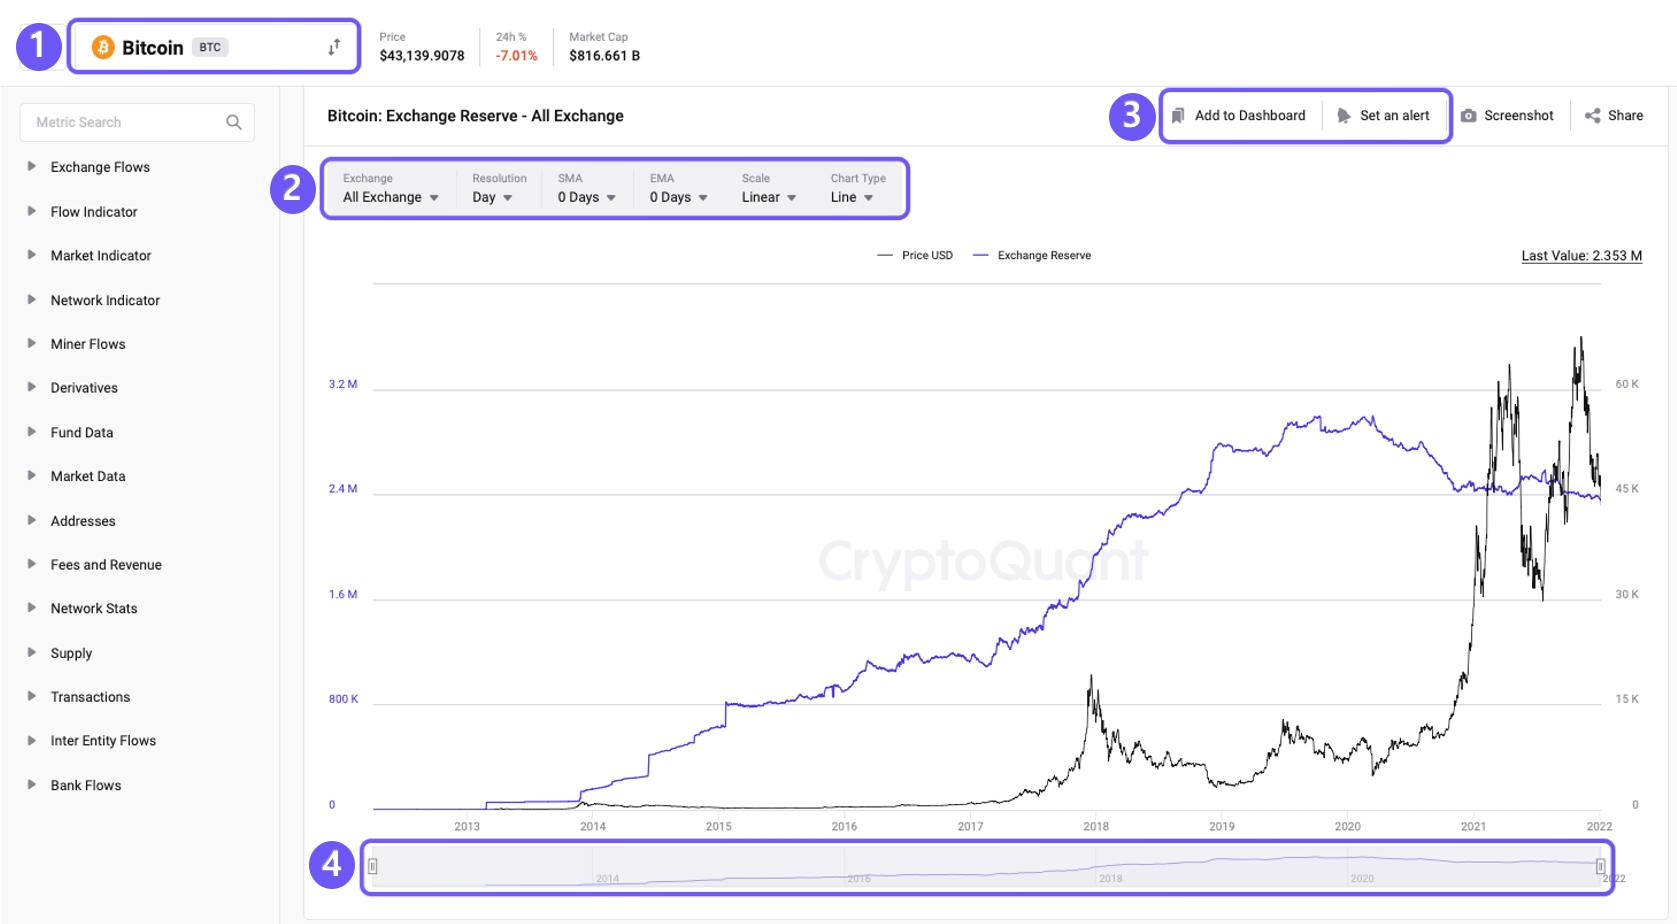
Task: Focus the Metric Search input field
Action: (125, 122)
